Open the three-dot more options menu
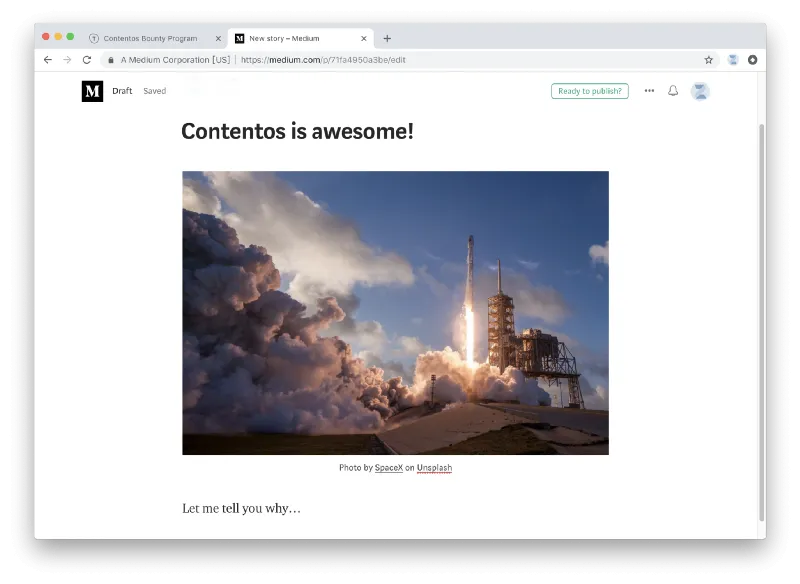Viewport: 800px width, 584px height. [649, 91]
